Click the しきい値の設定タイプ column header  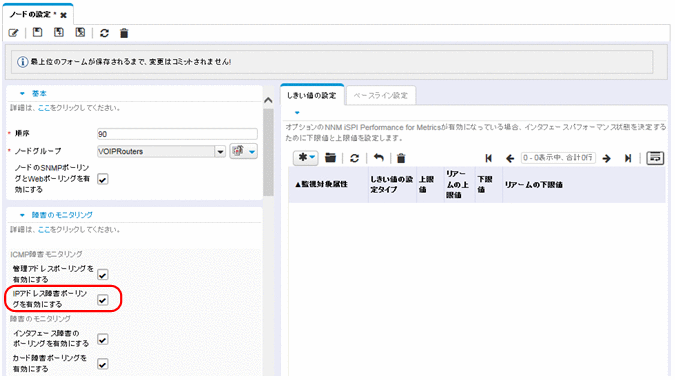(392, 184)
